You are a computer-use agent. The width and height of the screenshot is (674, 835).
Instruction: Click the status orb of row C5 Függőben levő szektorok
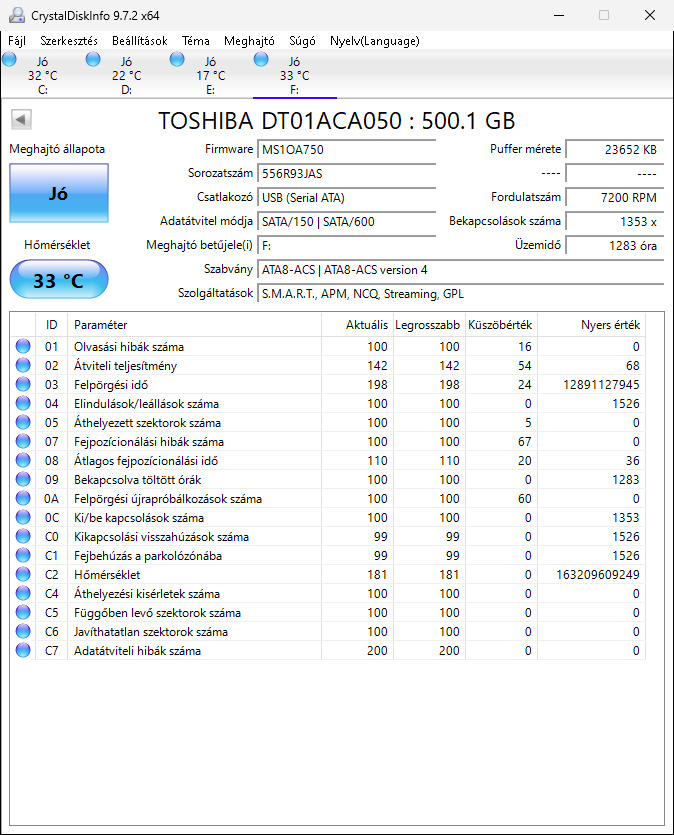tap(23, 612)
